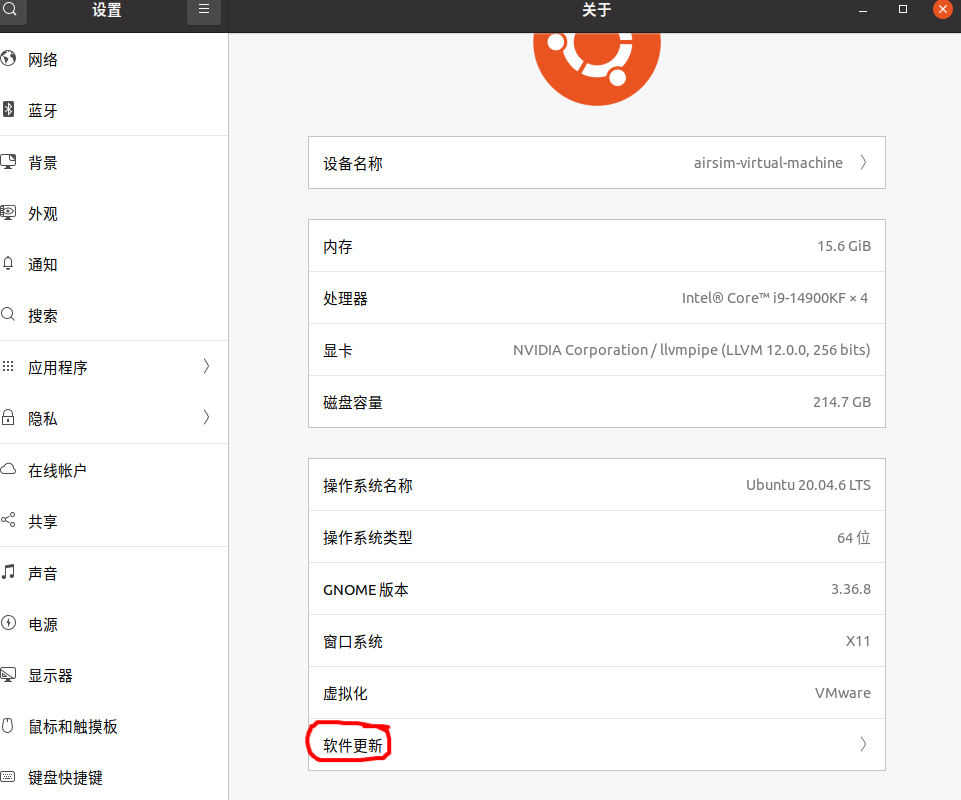Open 声音 settings in the sidebar

pos(114,573)
